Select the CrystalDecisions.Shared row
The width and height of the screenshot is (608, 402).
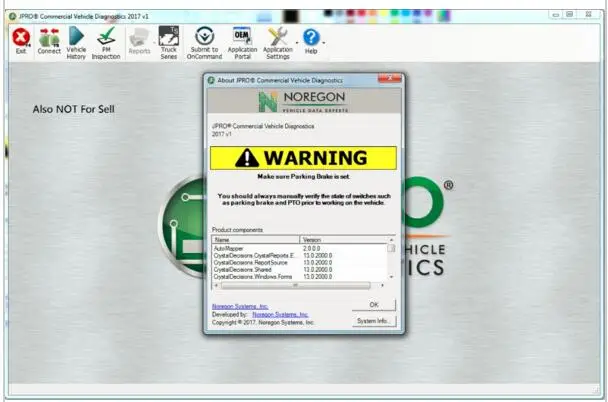pos(299,270)
